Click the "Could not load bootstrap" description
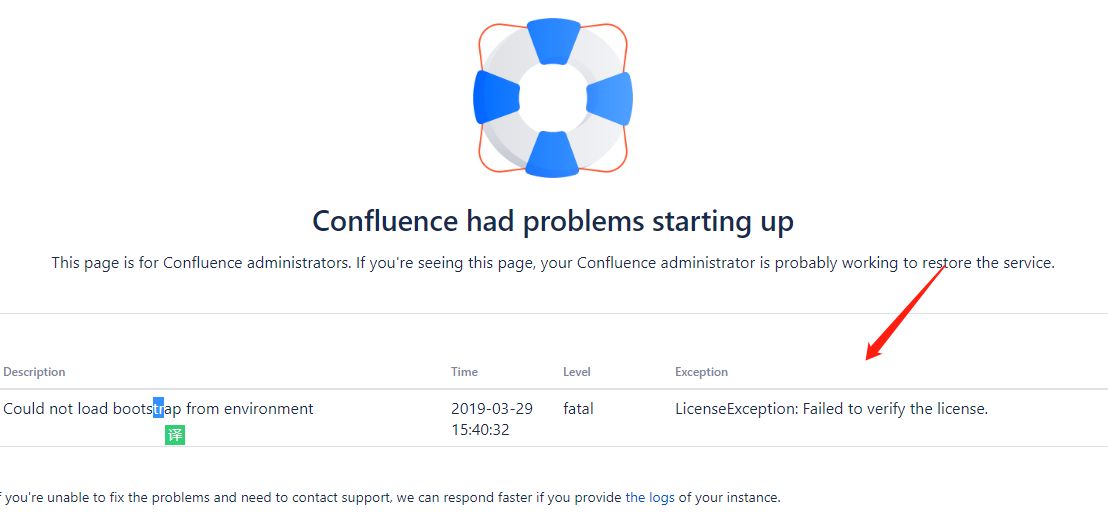Image resolution: width=1108 pixels, height=519 pixels. tap(158, 409)
